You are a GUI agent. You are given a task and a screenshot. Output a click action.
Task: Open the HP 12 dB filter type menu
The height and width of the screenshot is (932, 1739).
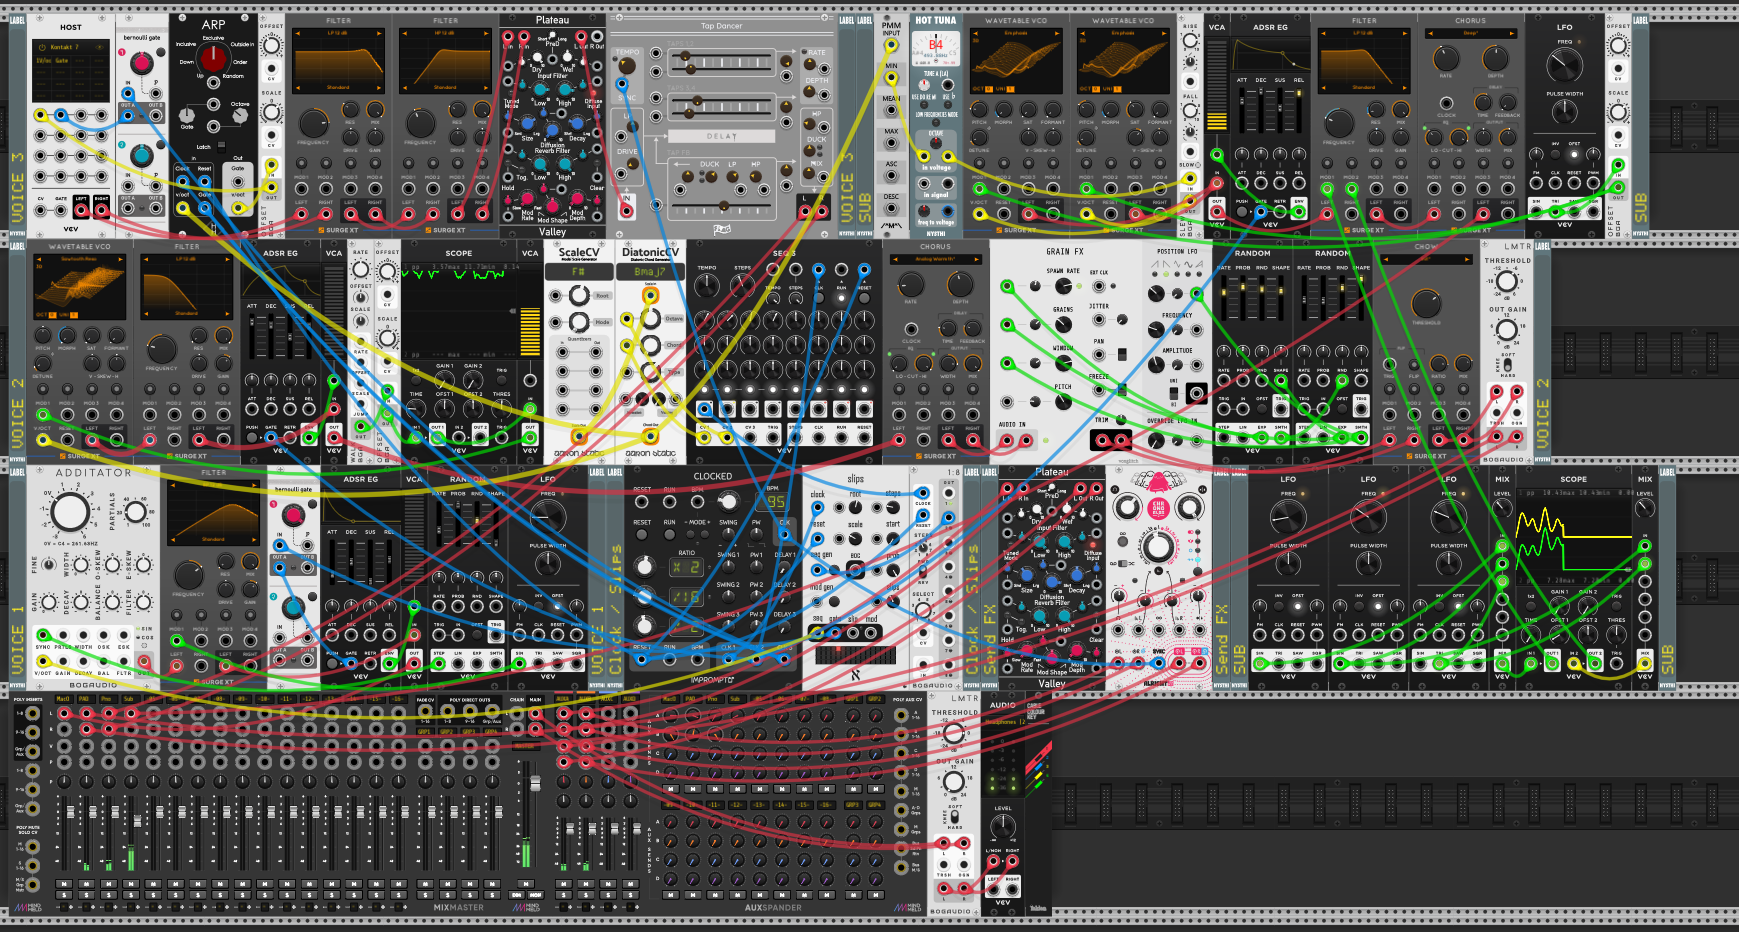445,33
